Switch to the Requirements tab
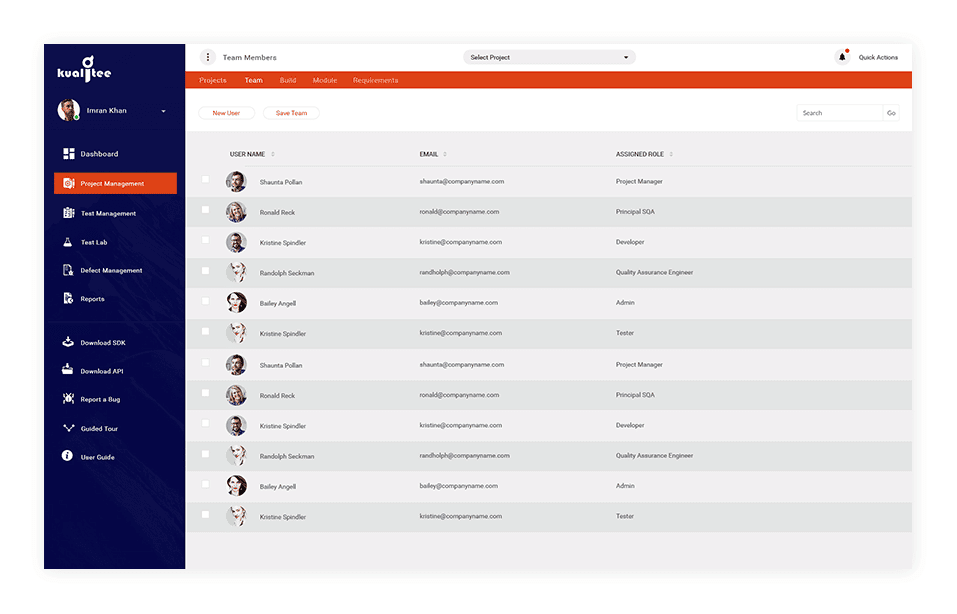Screen dimensions: 957x614 (375, 81)
